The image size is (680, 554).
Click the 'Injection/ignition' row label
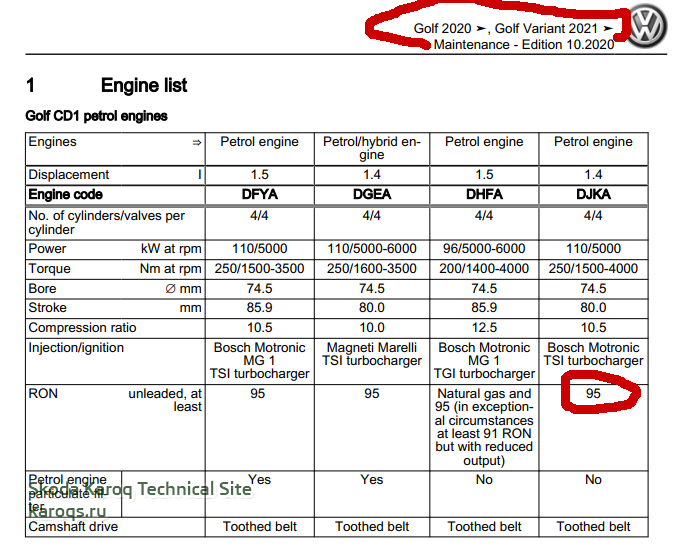pyautogui.click(x=76, y=348)
